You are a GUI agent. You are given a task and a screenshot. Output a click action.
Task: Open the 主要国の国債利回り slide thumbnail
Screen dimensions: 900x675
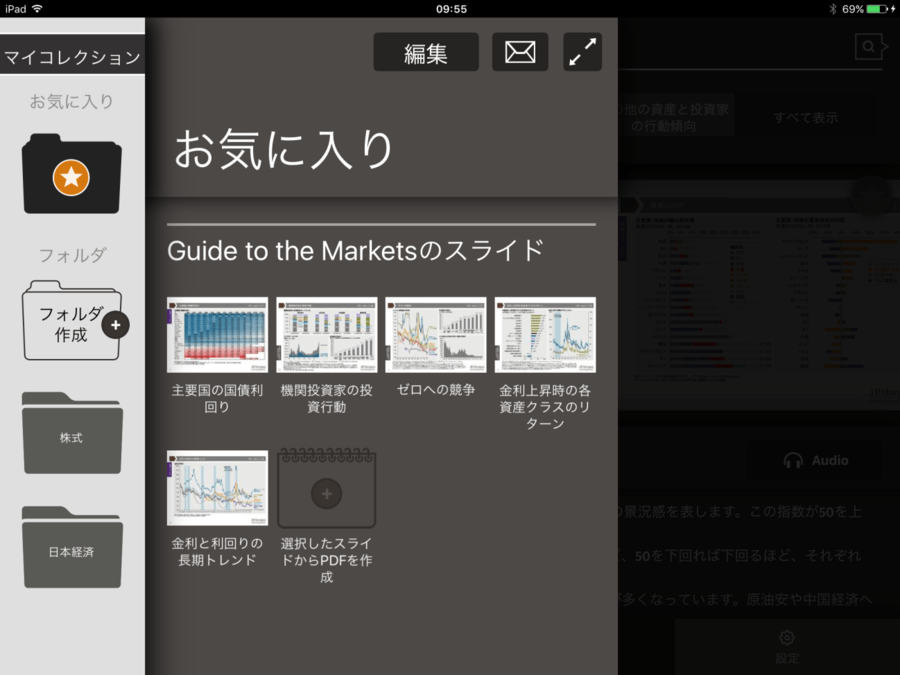point(217,334)
